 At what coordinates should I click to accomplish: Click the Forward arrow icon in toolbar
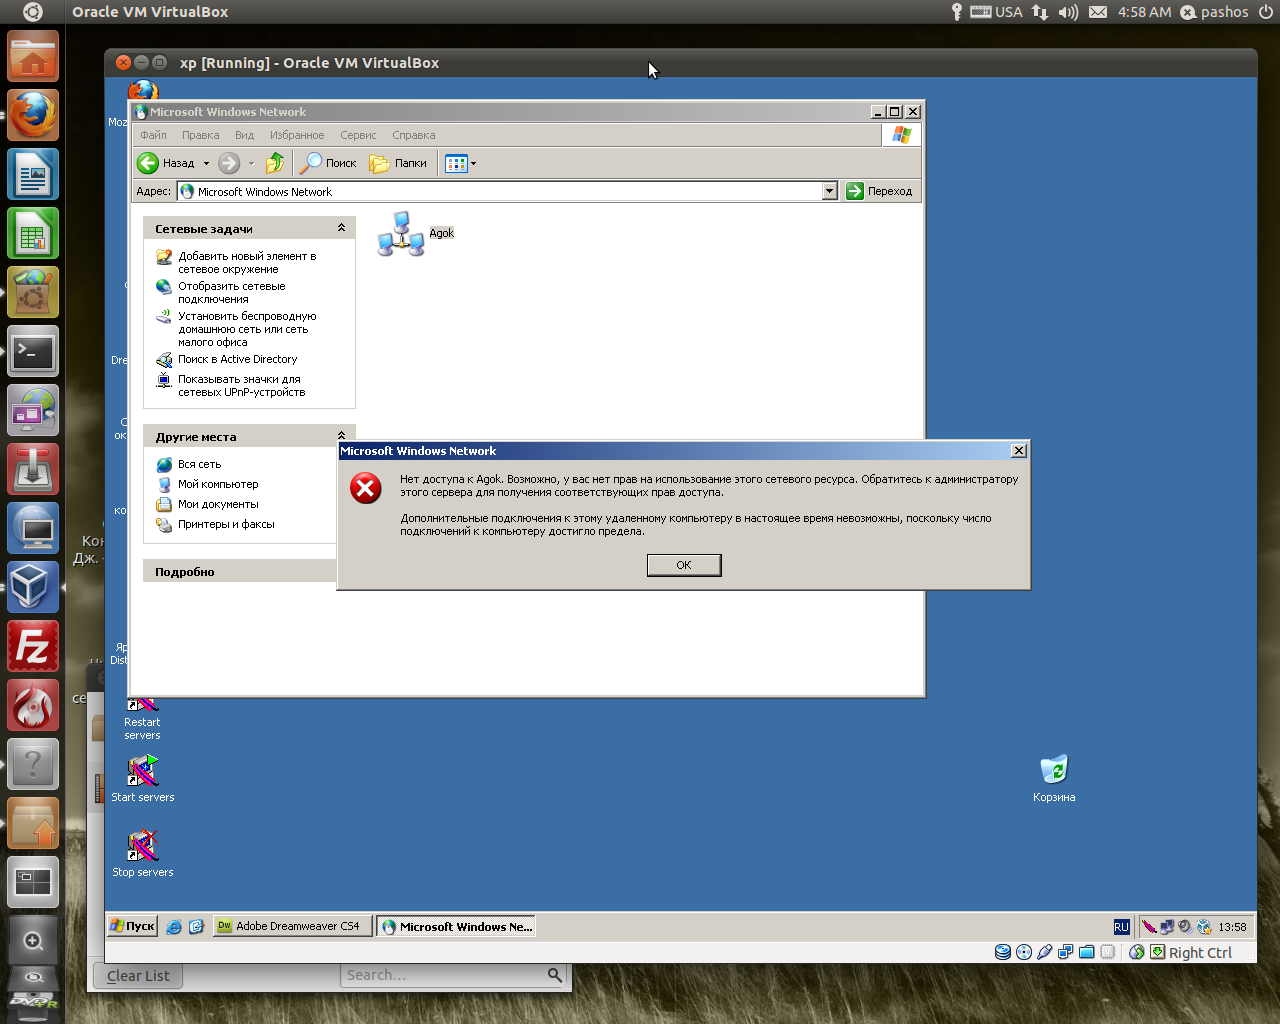(x=229, y=163)
